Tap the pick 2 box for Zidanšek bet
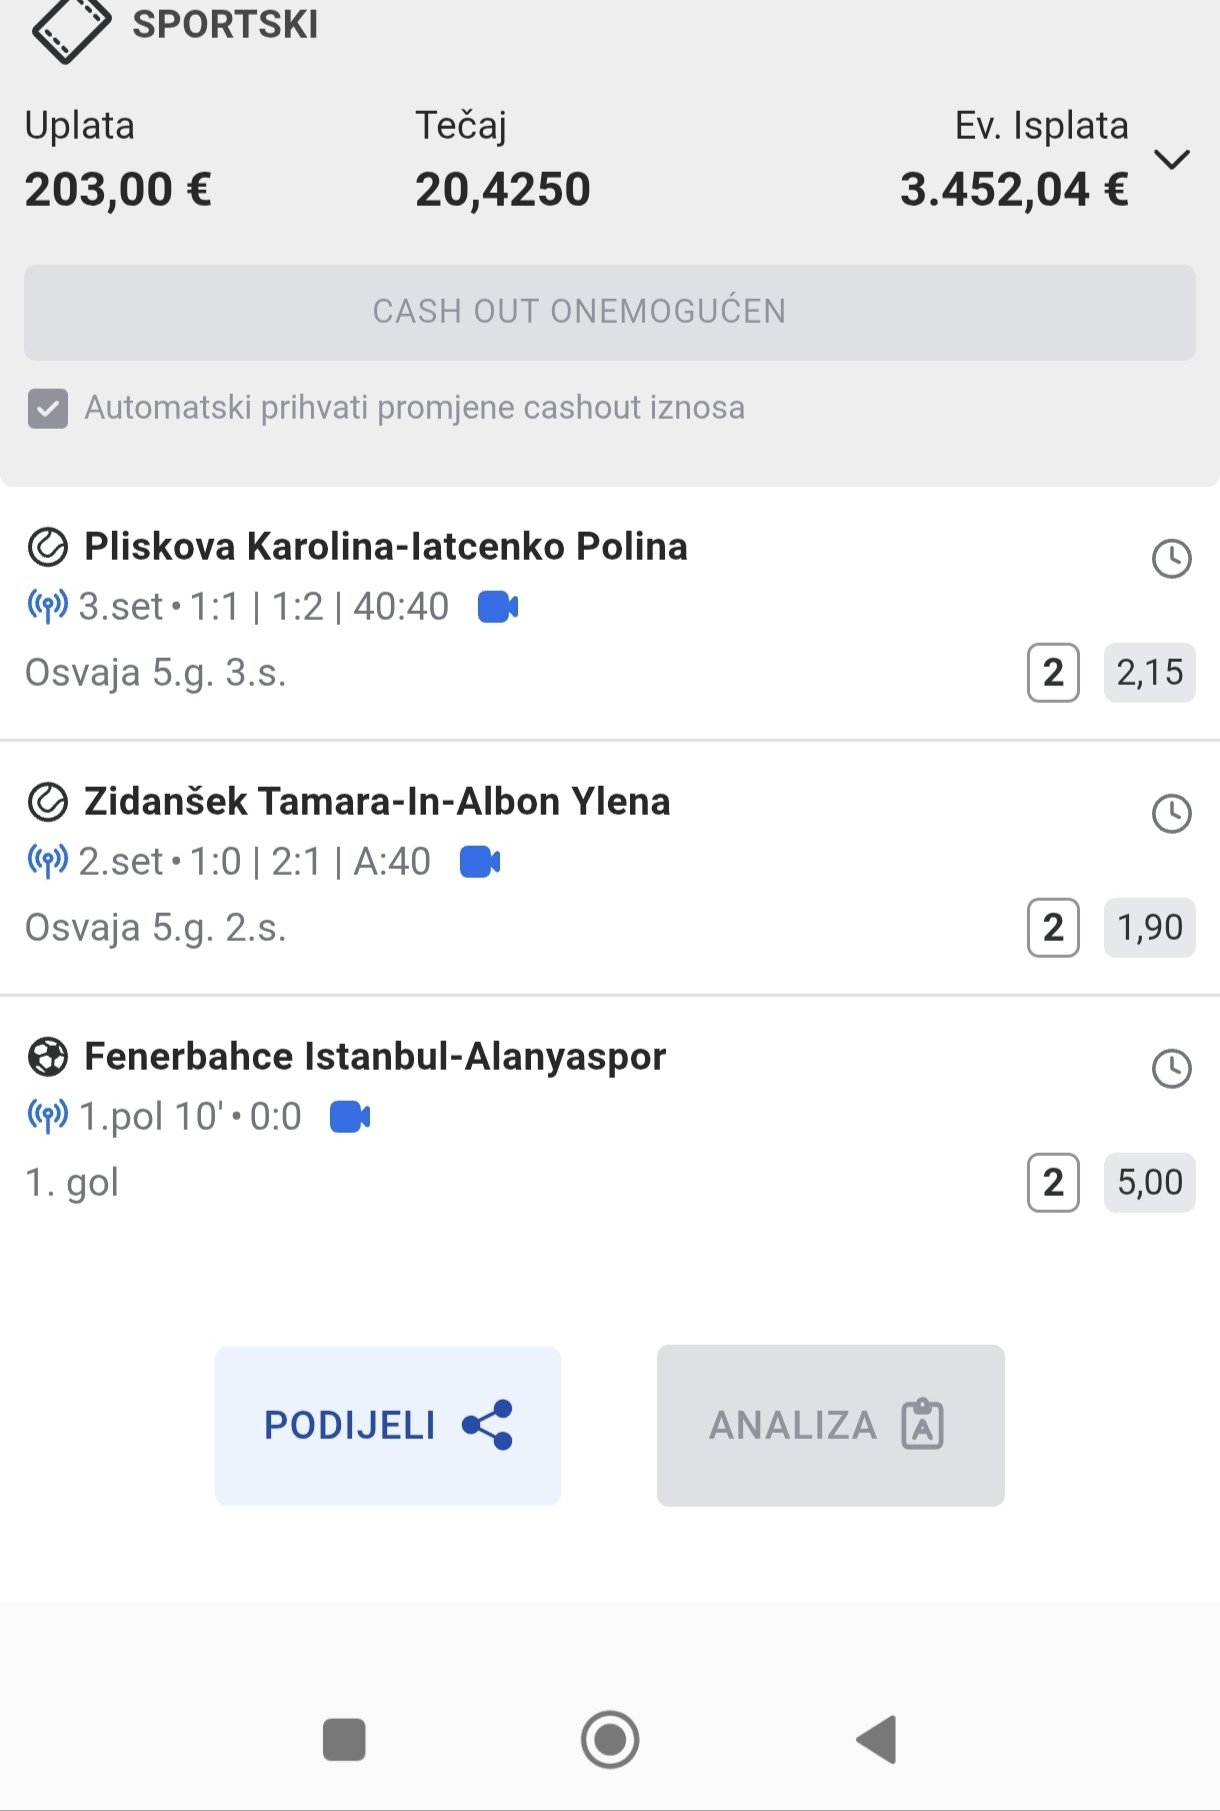 (1053, 928)
